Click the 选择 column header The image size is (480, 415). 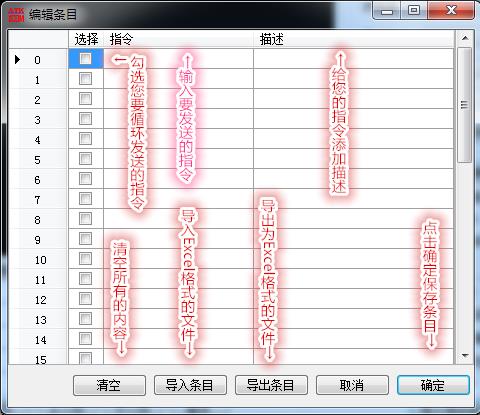point(86,39)
